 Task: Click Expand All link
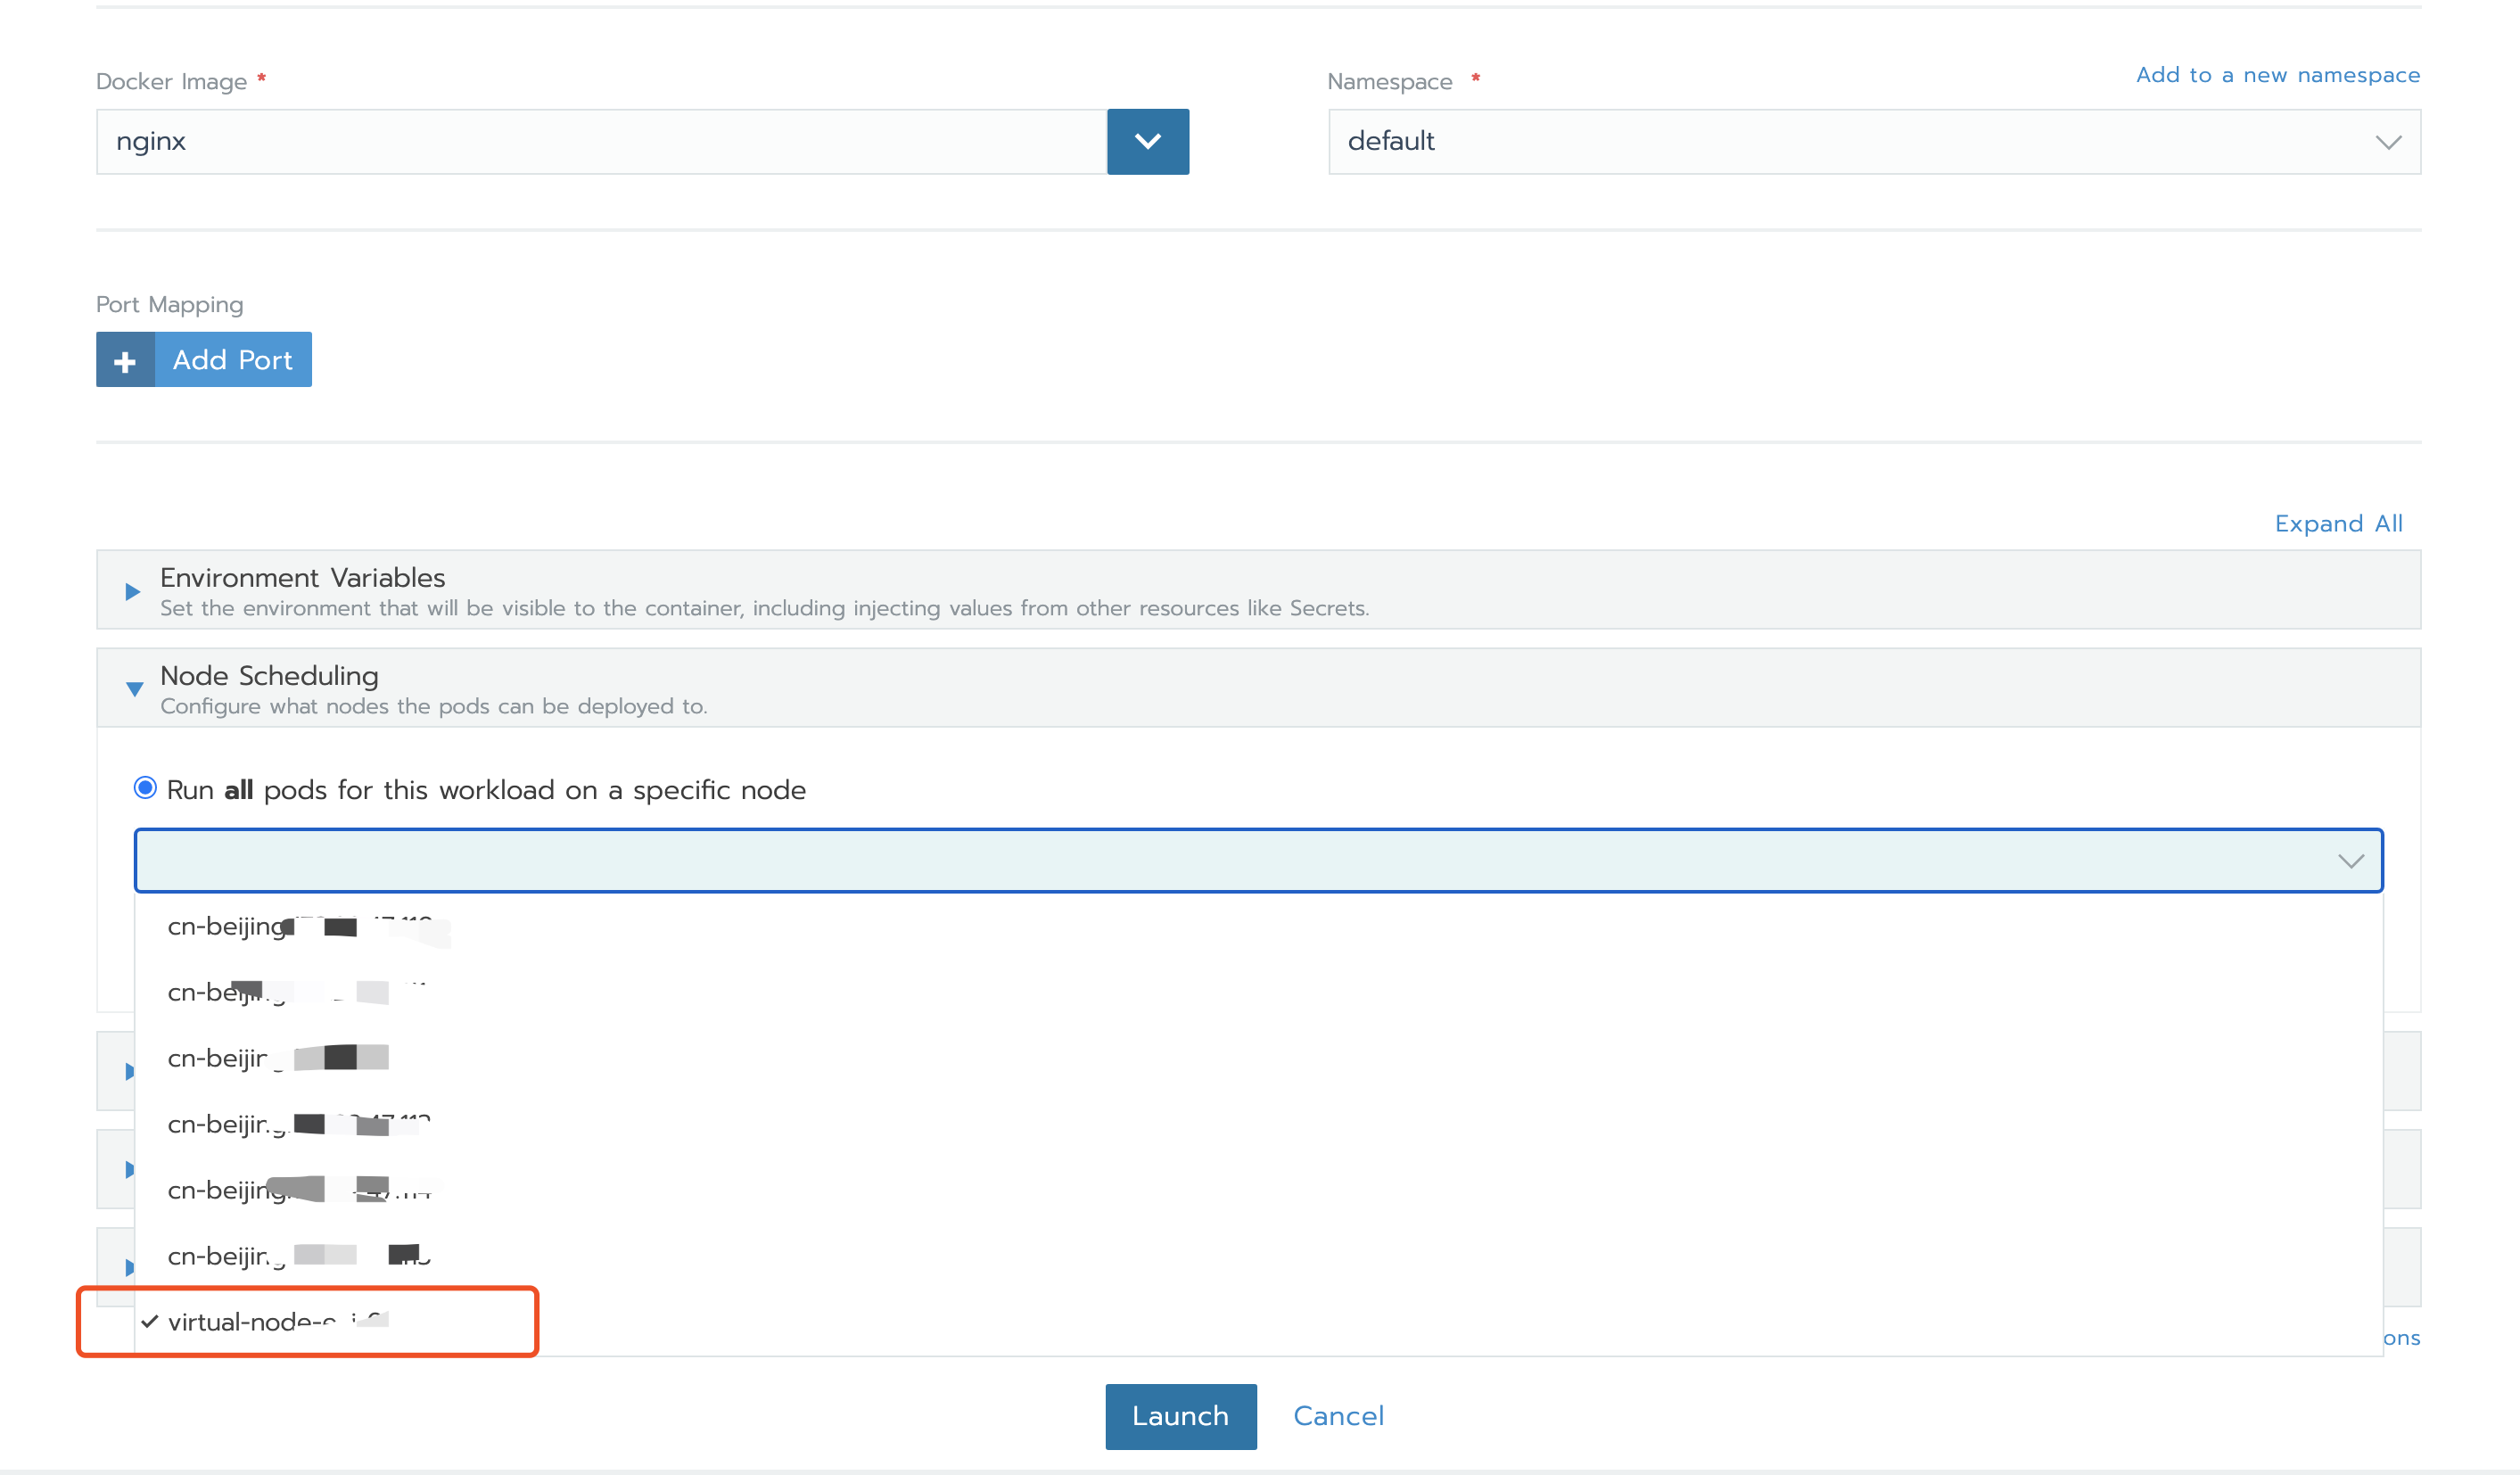pyautogui.click(x=2338, y=523)
